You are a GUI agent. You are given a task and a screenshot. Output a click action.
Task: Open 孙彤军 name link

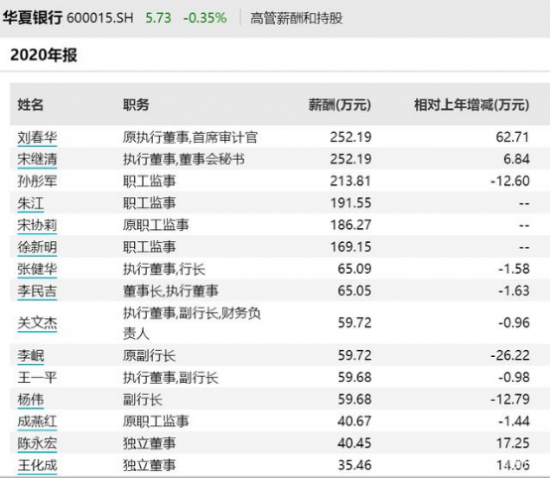coord(37,181)
